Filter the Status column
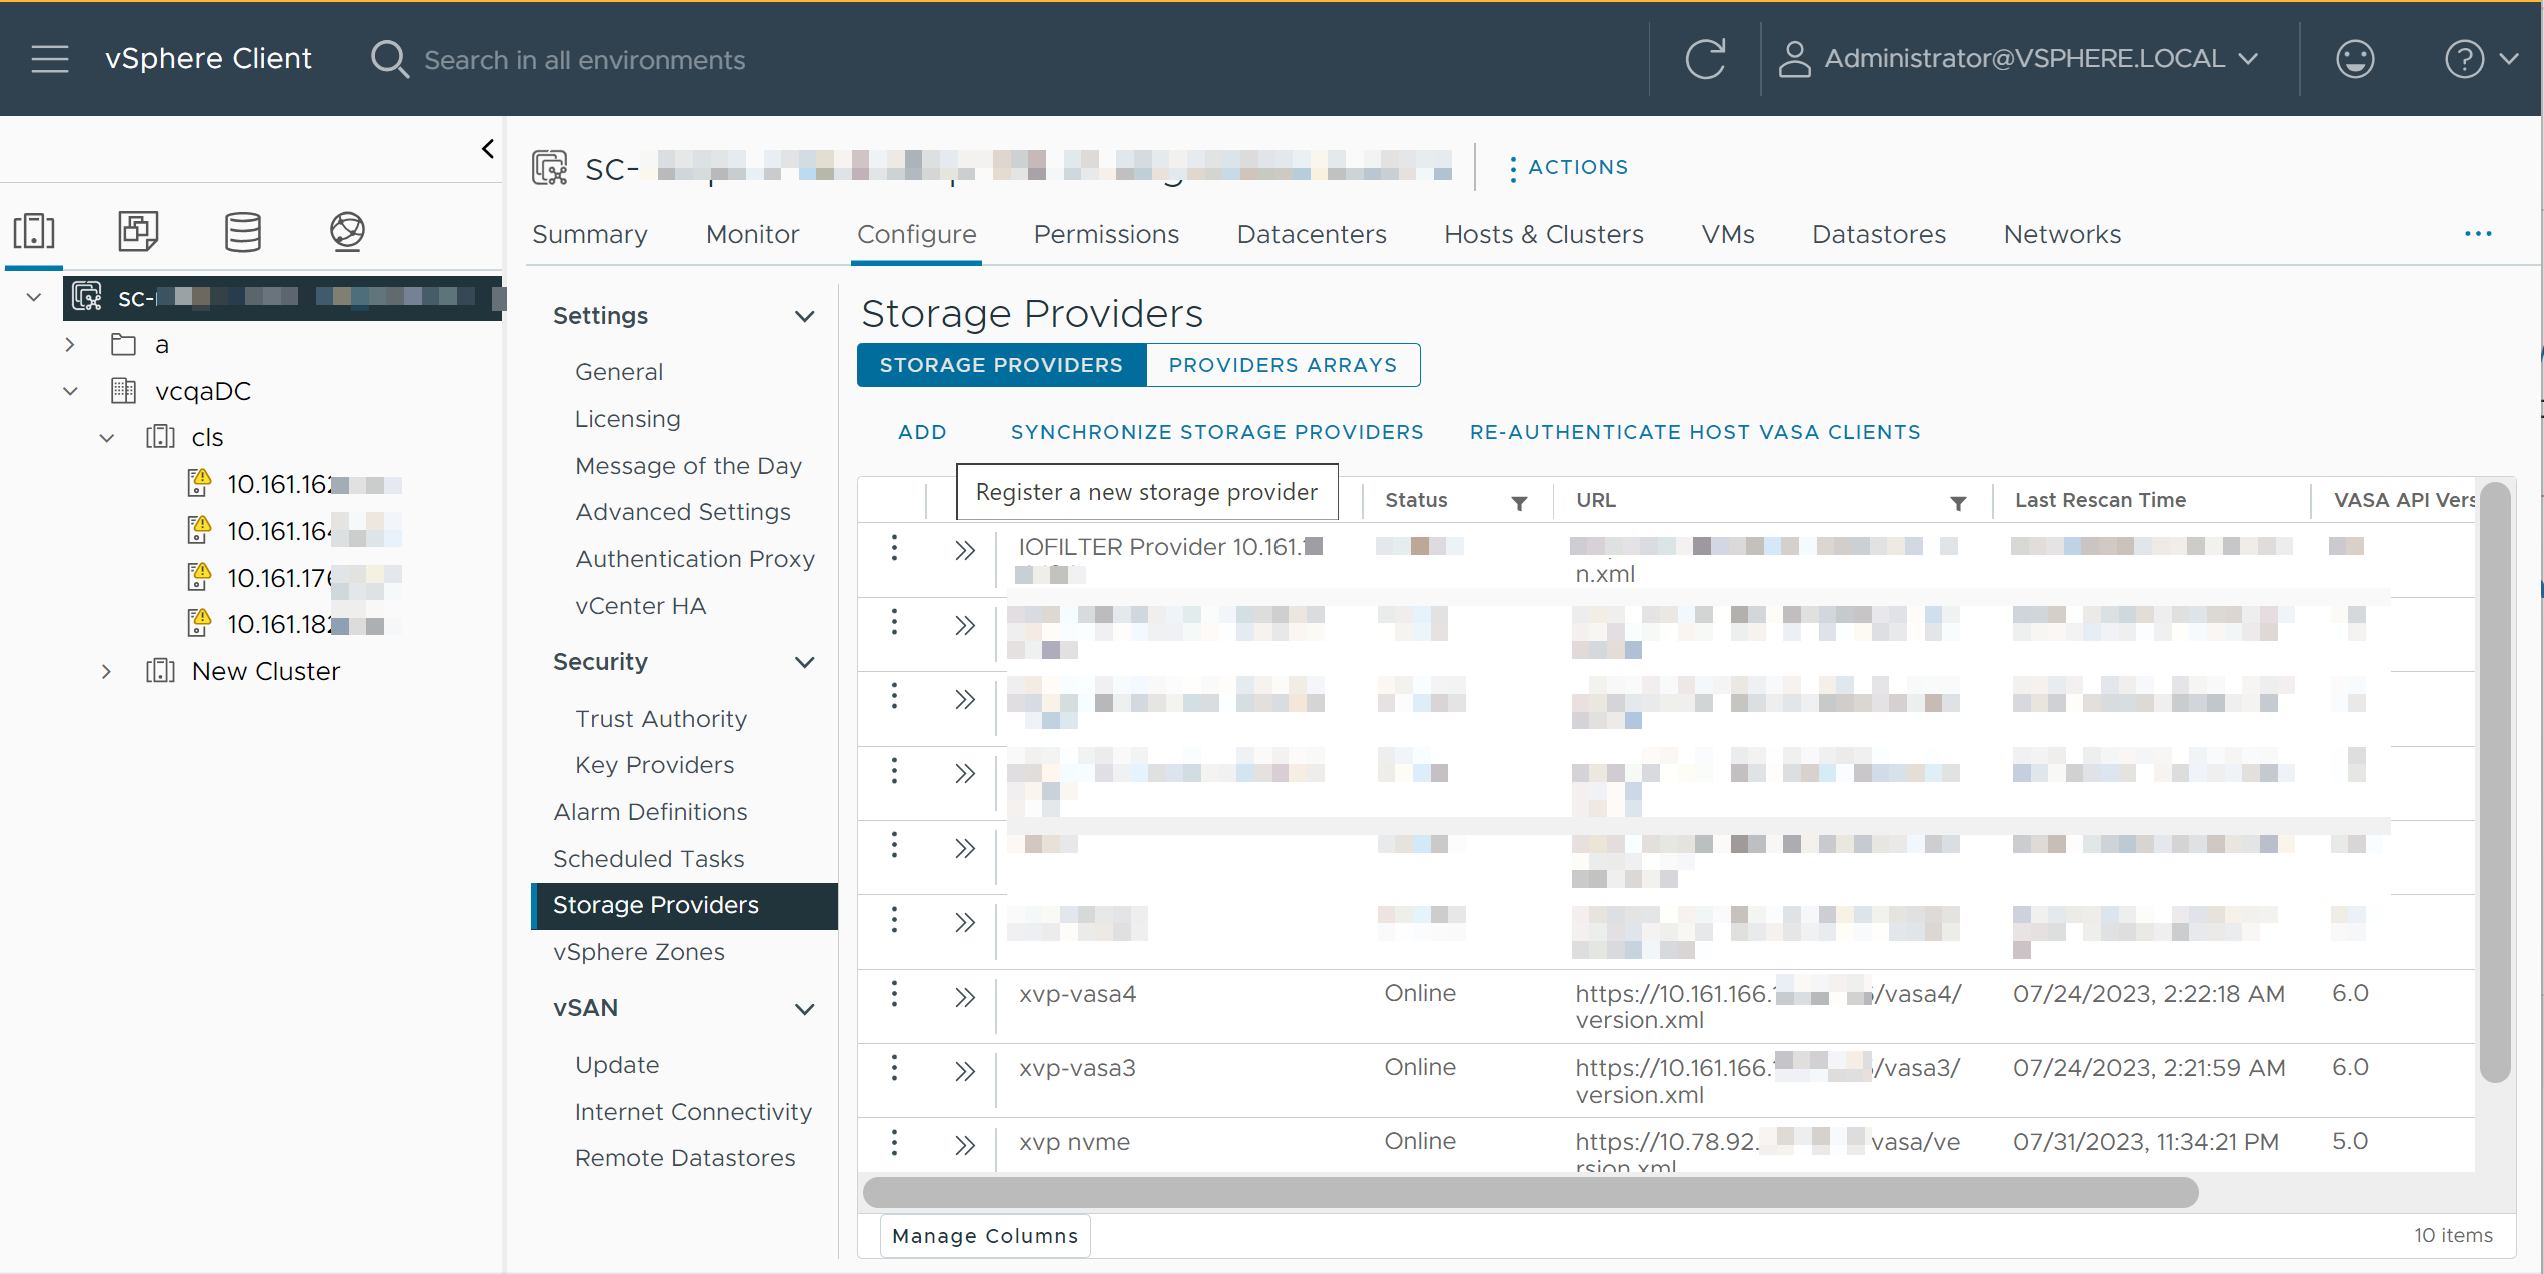Image resolution: width=2544 pixels, height=1274 pixels. coord(1518,502)
